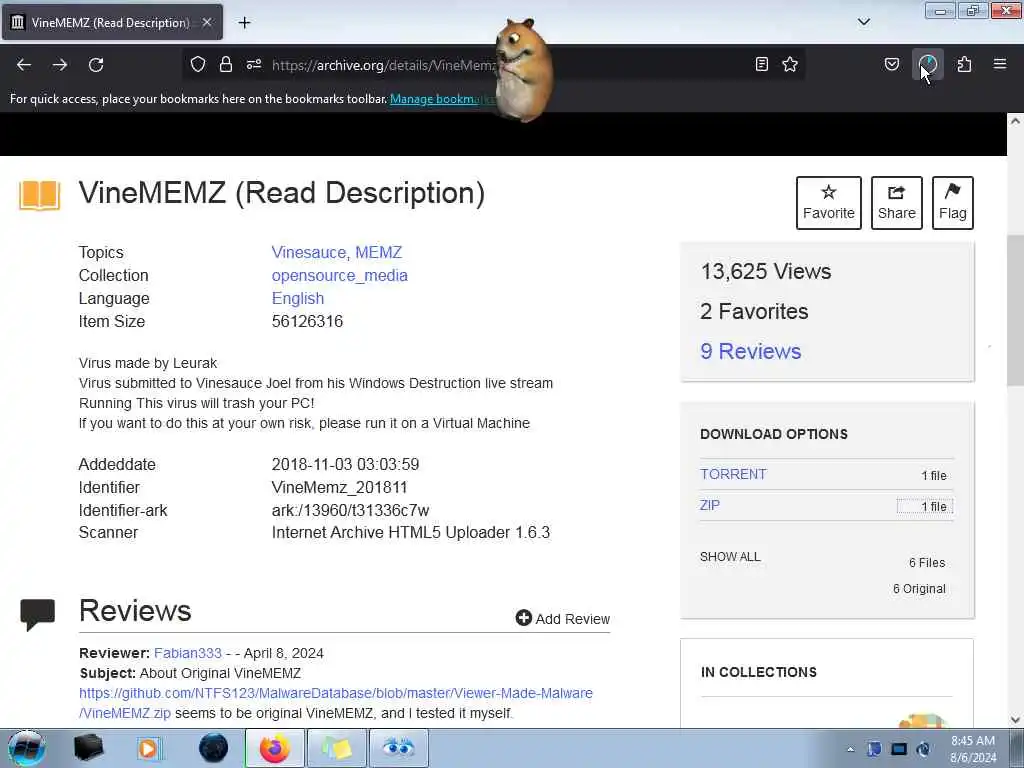Open the tray volume icon
Image resolution: width=1024 pixels, height=768 pixels.
click(x=923, y=749)
